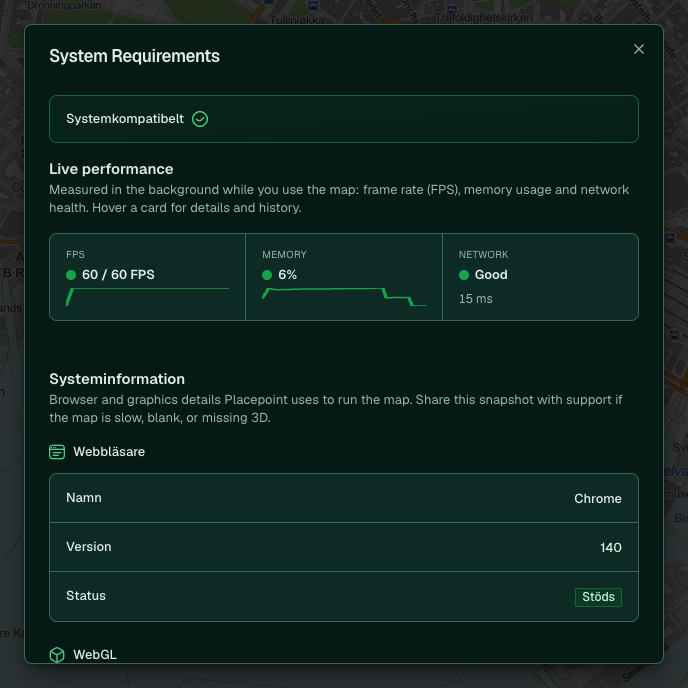Open the FPS performance card
Image resolution: width=688 pixels, height=688 pixels.
(147, 277)
